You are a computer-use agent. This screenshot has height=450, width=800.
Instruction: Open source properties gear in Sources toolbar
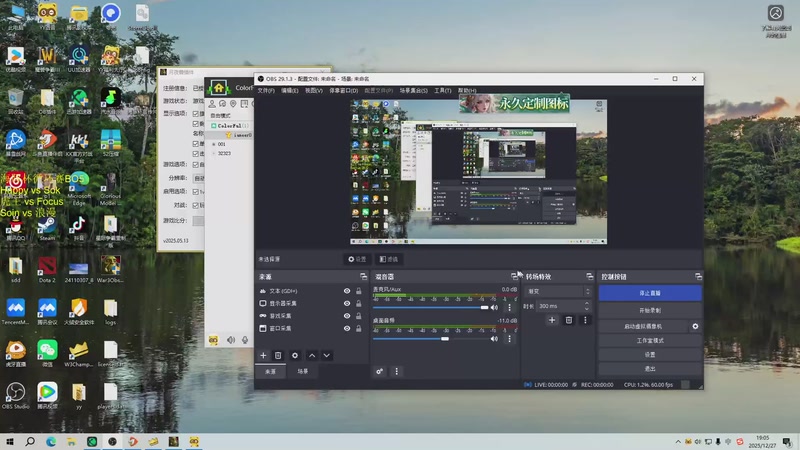[x=295, y=355]
